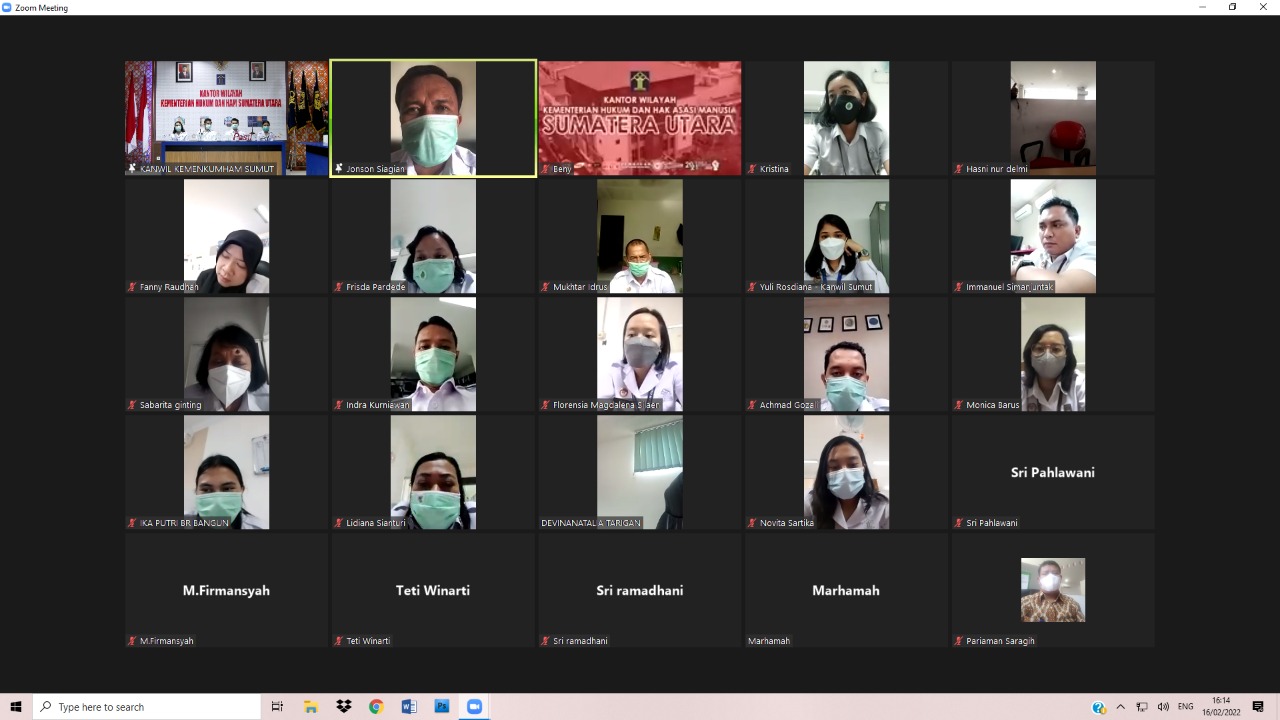The image size is (1280, 720).
Task: Open the clock showing 16:14 date flyout
Action: 1221,707
